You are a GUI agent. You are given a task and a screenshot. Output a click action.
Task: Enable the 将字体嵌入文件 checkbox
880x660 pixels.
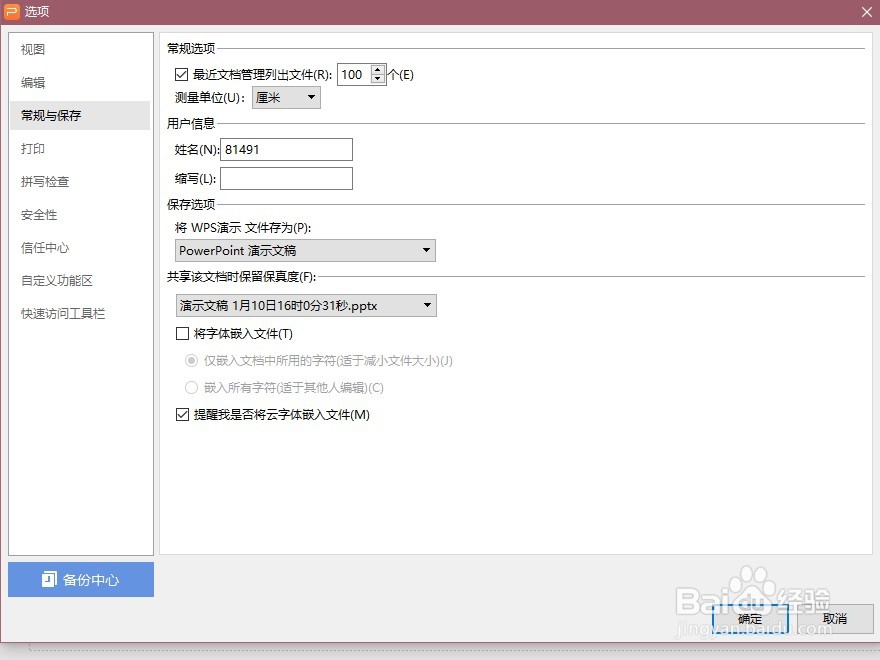coord(182,334)
